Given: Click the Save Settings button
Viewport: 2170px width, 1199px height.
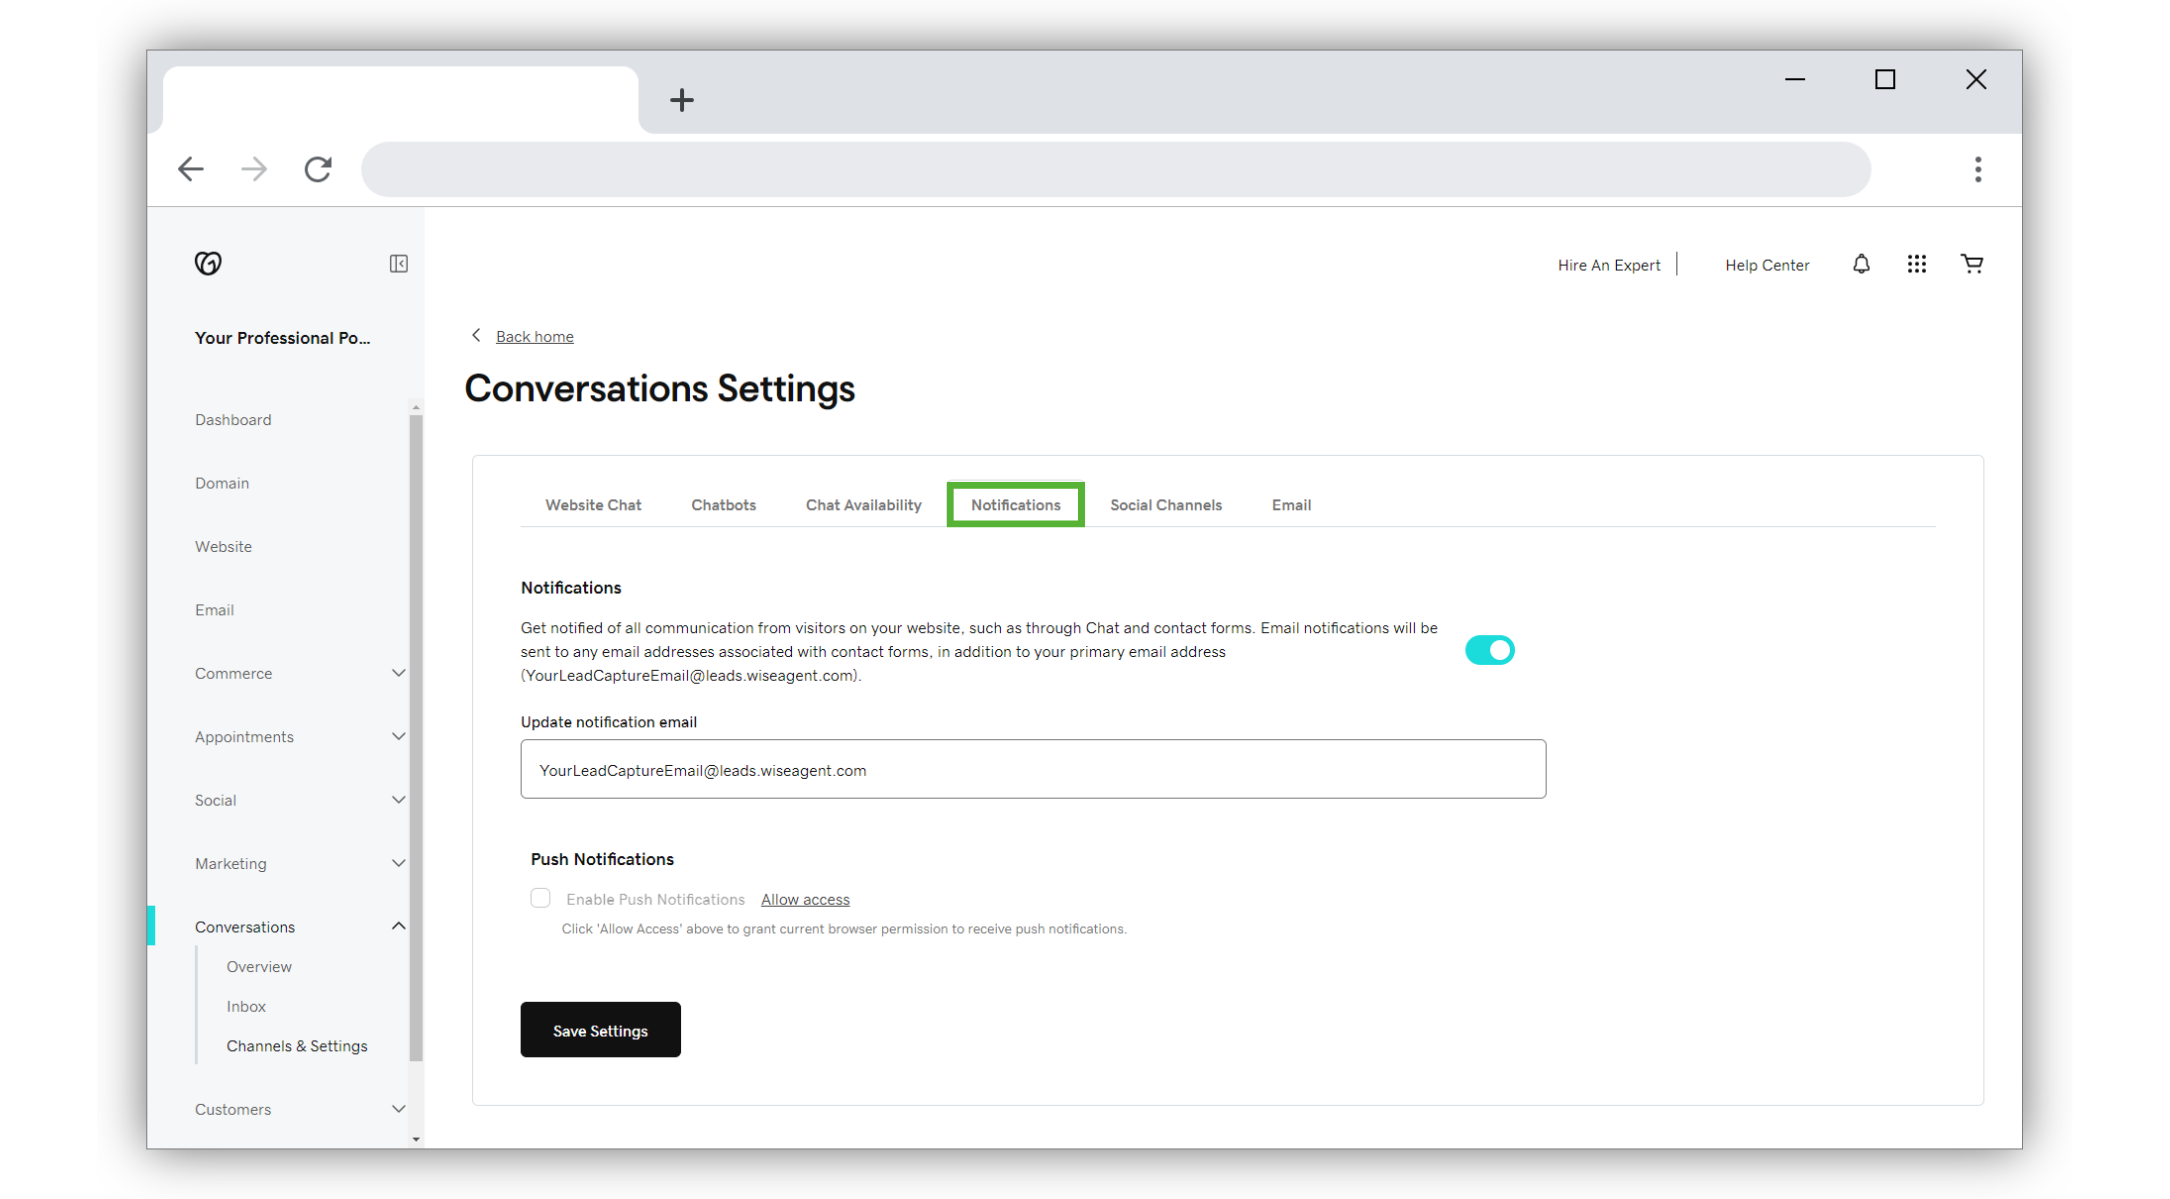Looking at the screenshot, I should 600,1030.
